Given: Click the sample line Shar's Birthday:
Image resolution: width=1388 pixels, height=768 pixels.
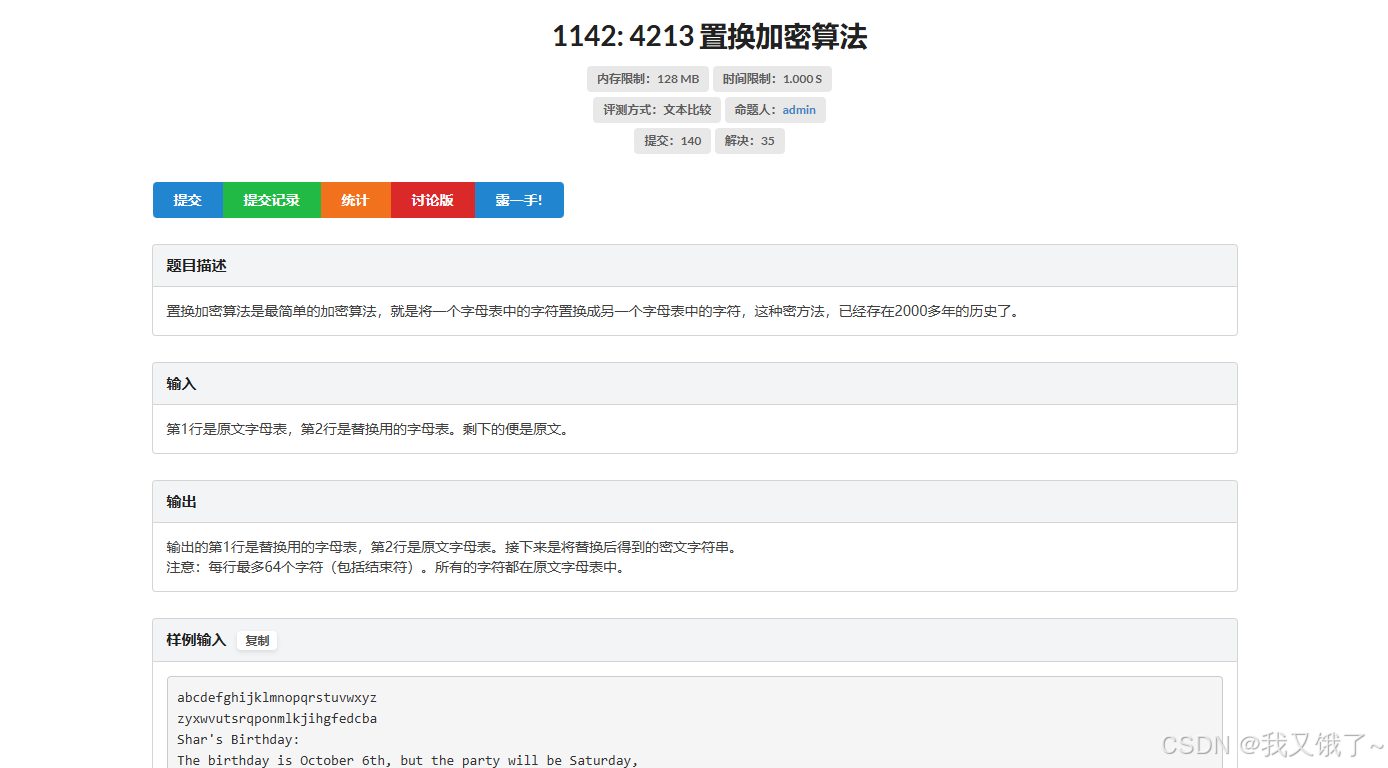Looking at the screenshot, I should [x=238, y=739].
